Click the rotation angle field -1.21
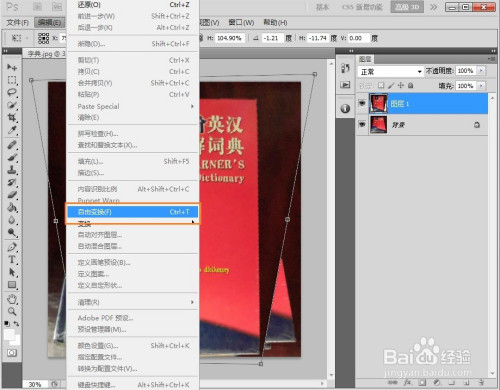This screenshot has width=500, height=390. 273,38
